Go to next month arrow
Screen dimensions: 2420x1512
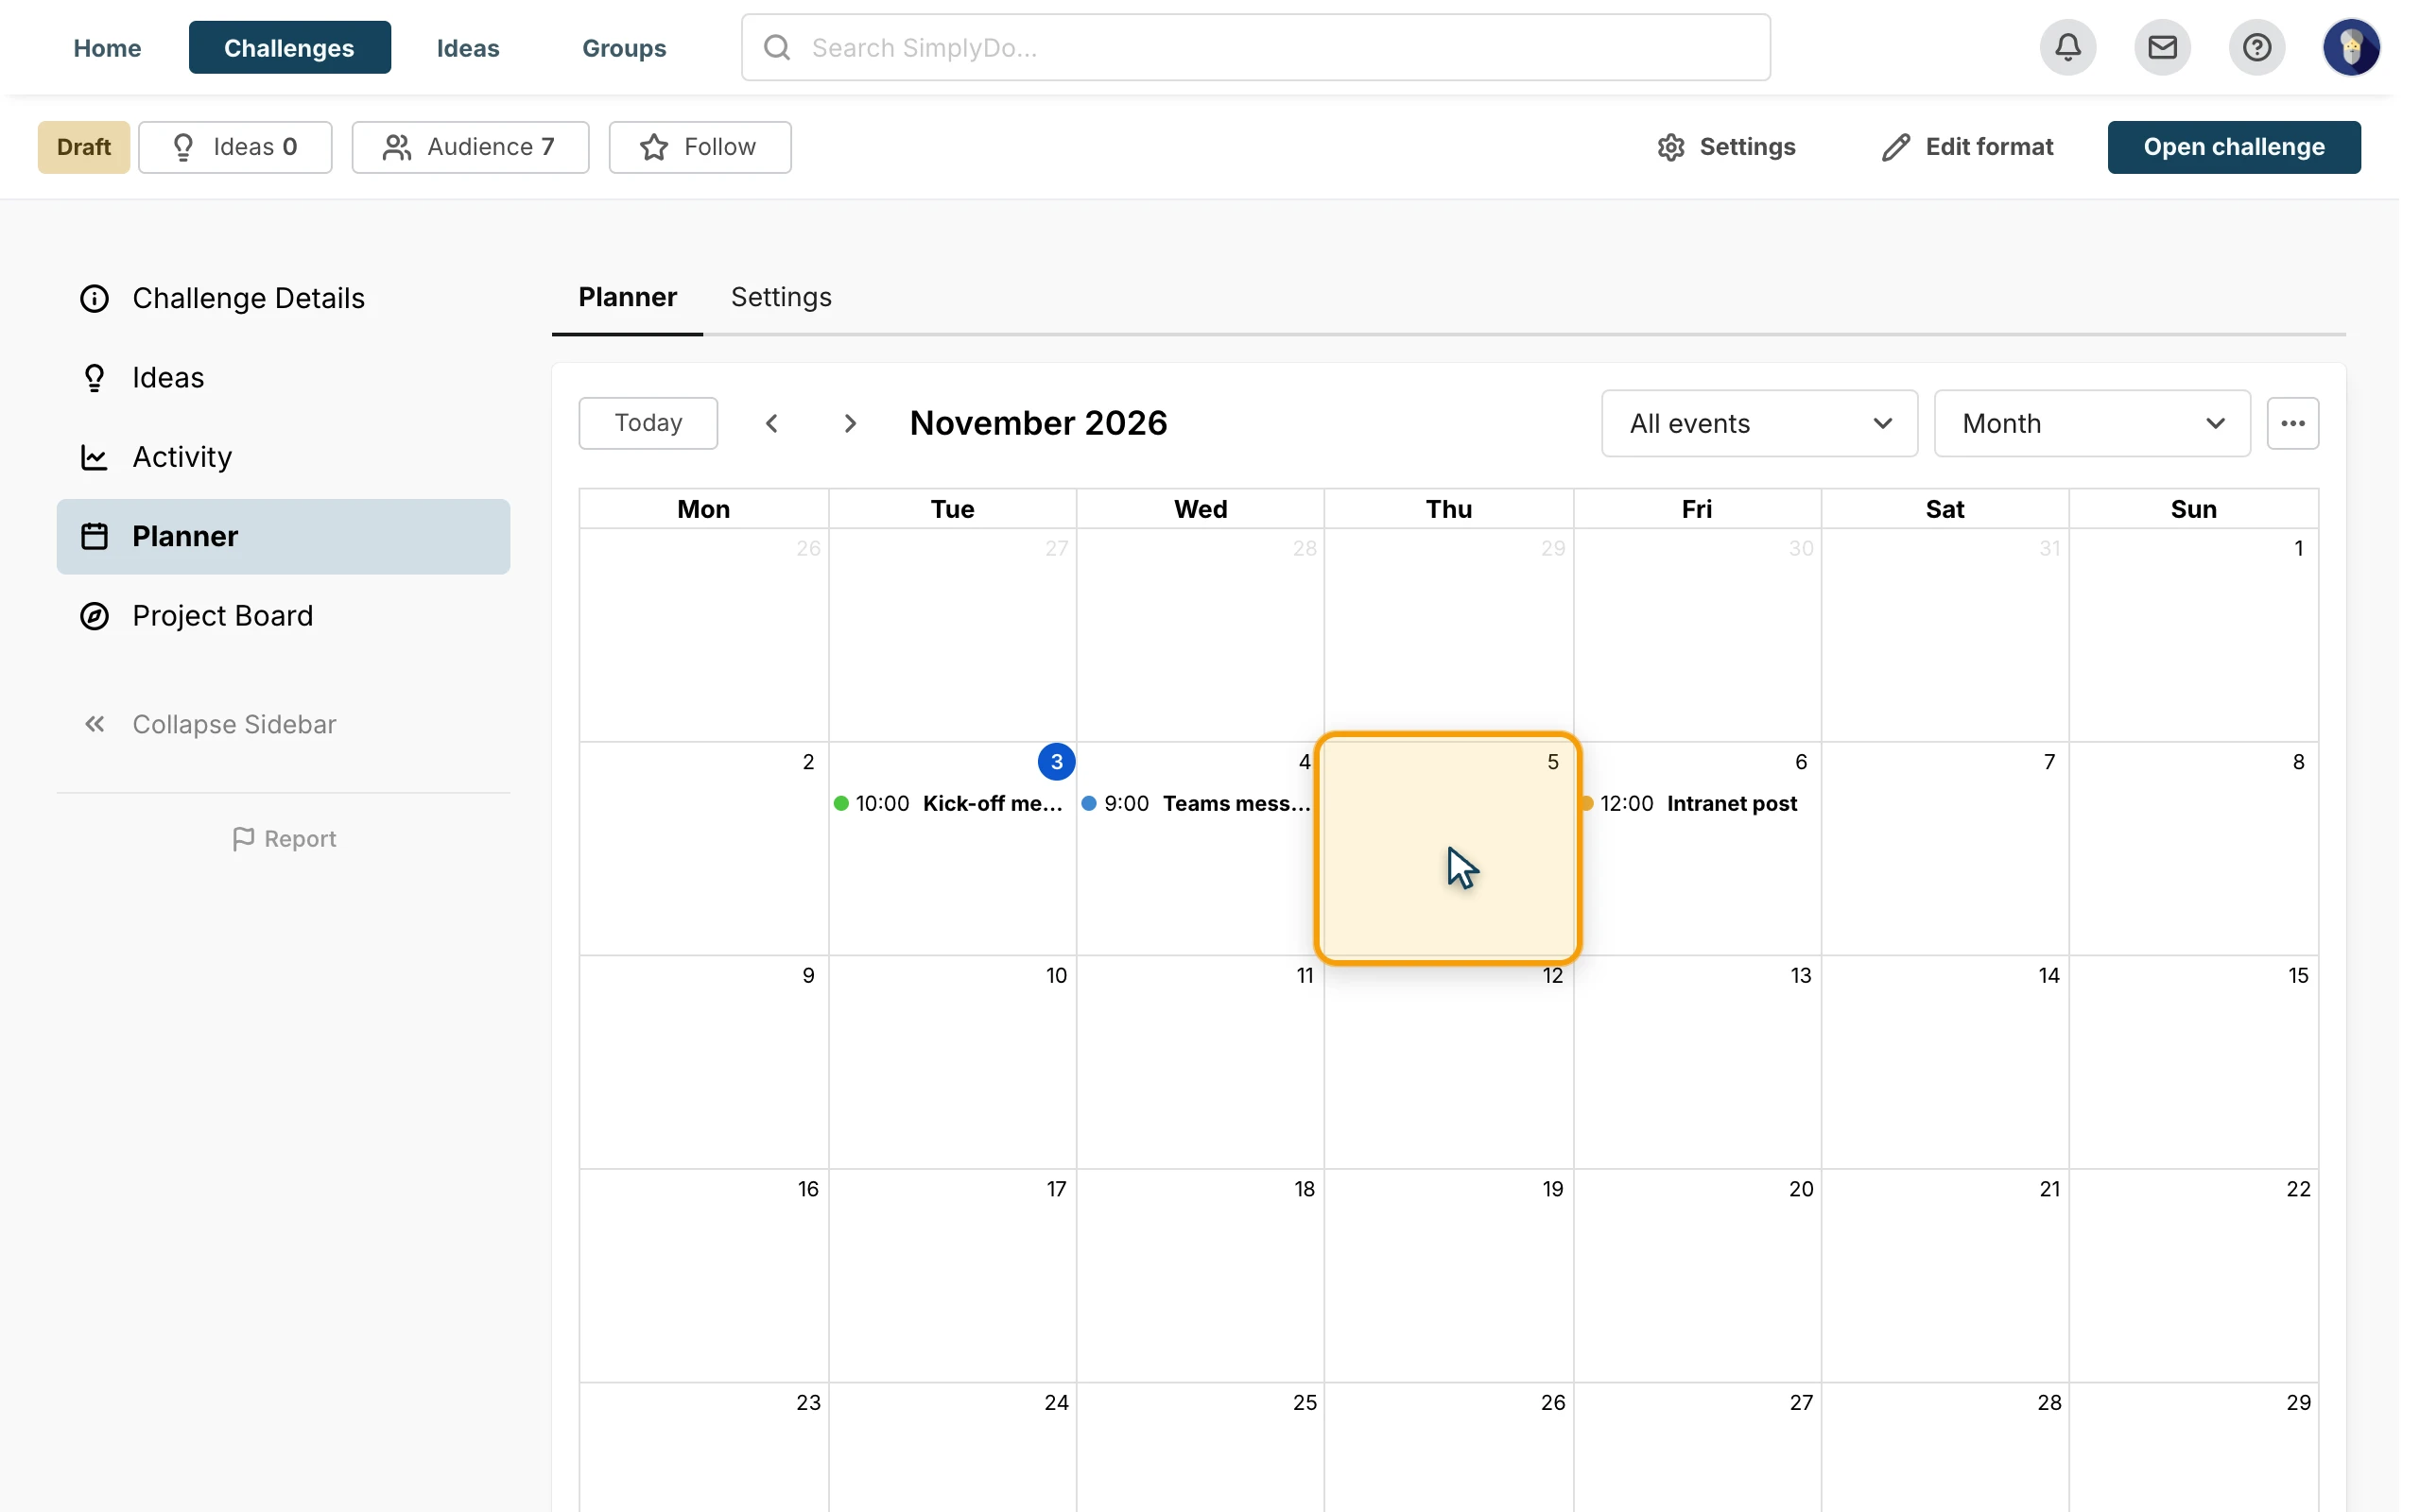[x=850, y=423]
